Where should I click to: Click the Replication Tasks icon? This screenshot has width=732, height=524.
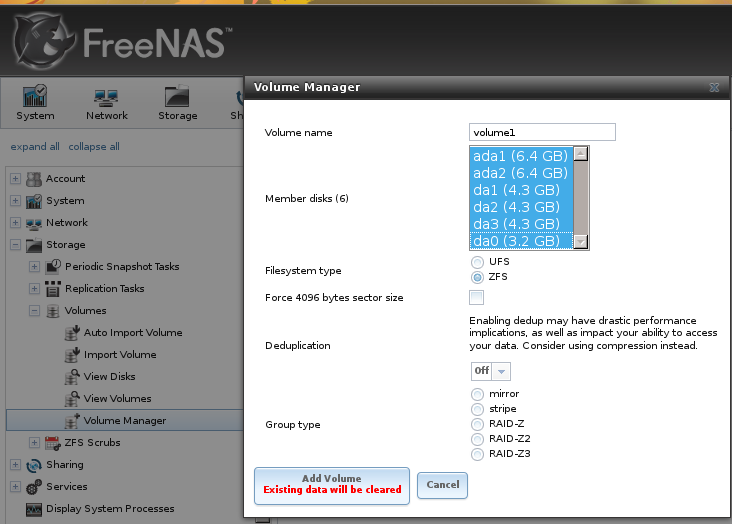[x=53, y=289]
